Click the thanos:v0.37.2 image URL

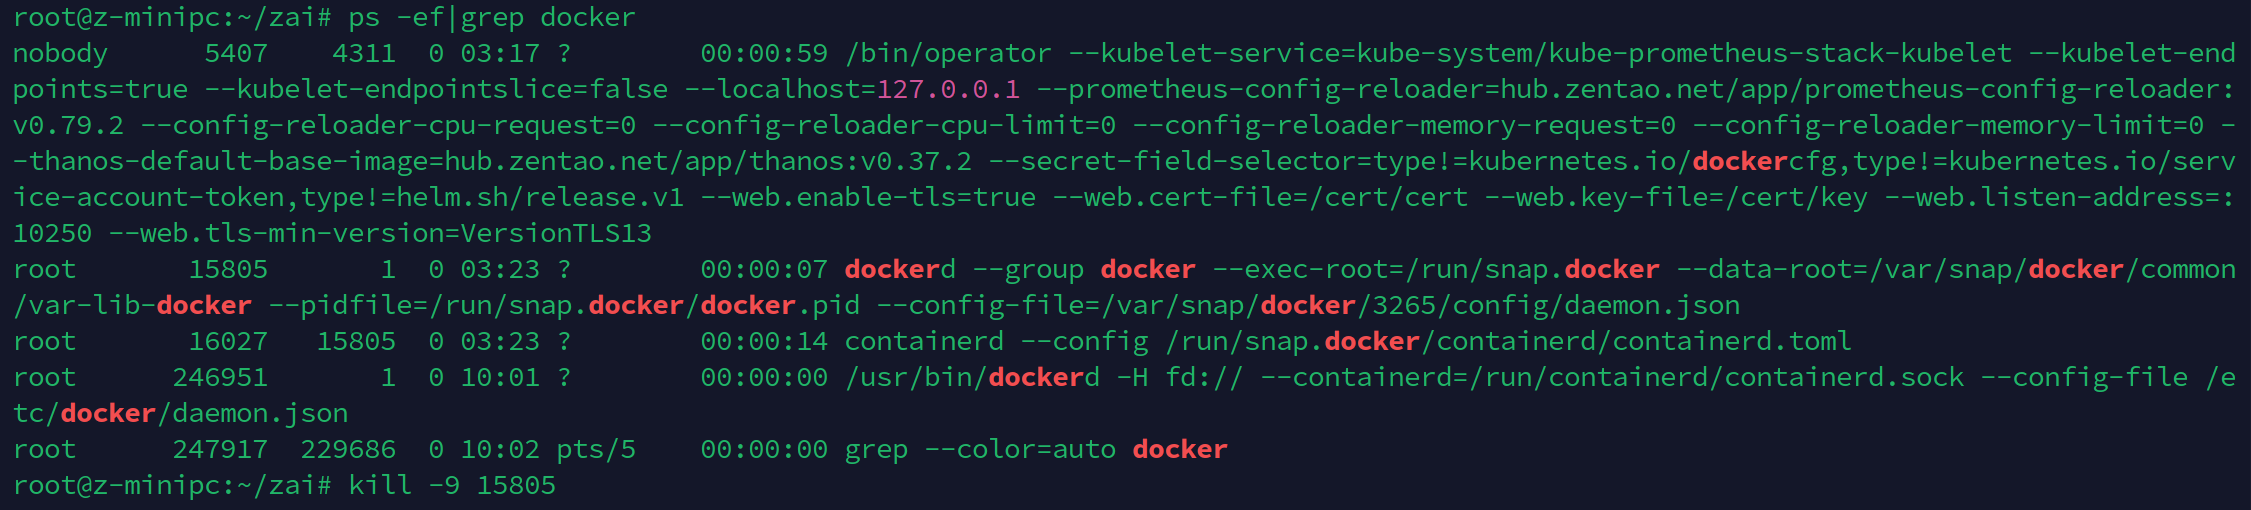pos(708,162)
